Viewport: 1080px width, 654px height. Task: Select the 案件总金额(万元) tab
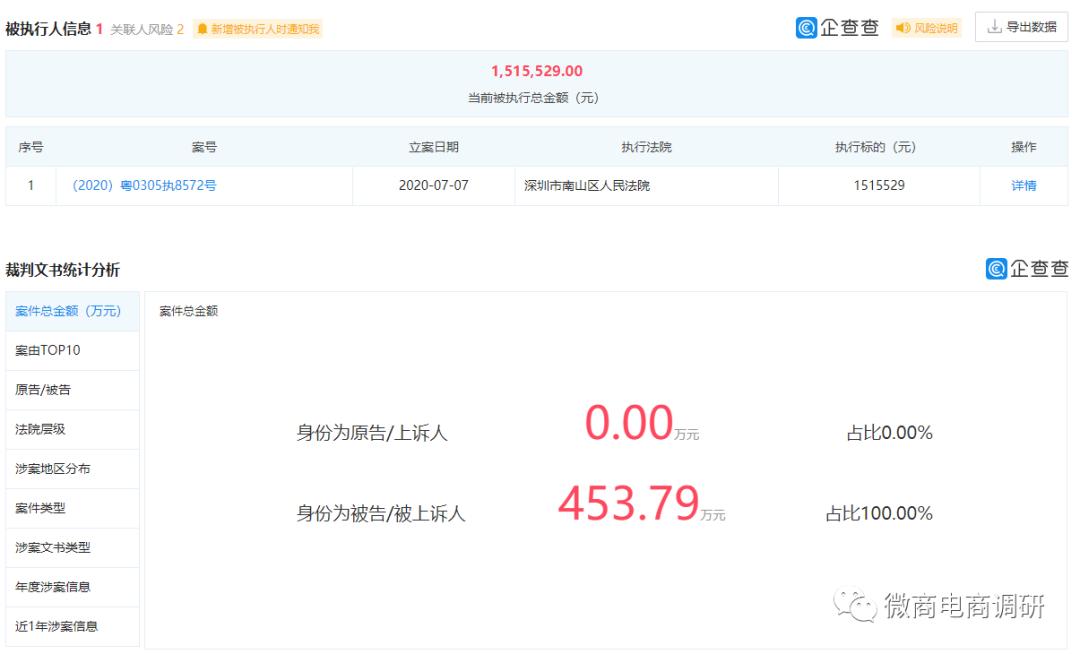(x=68, y=311)
